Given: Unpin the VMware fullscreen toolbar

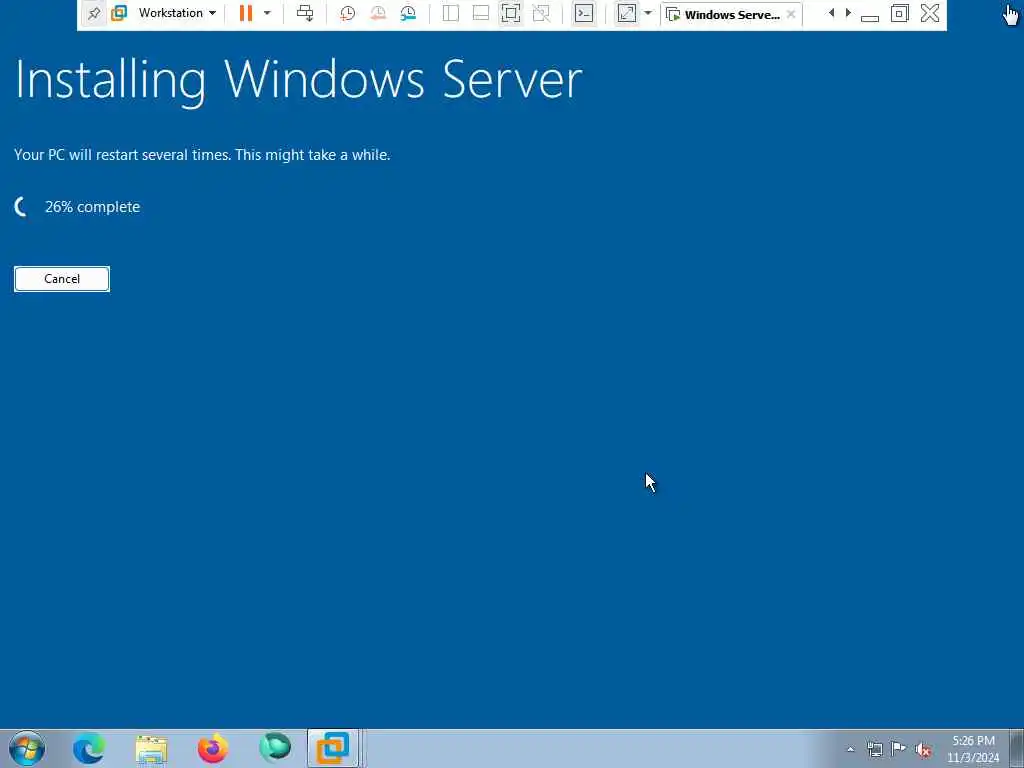Looking at the screenshot, I should pyautogui.click(x=94, y=13).
